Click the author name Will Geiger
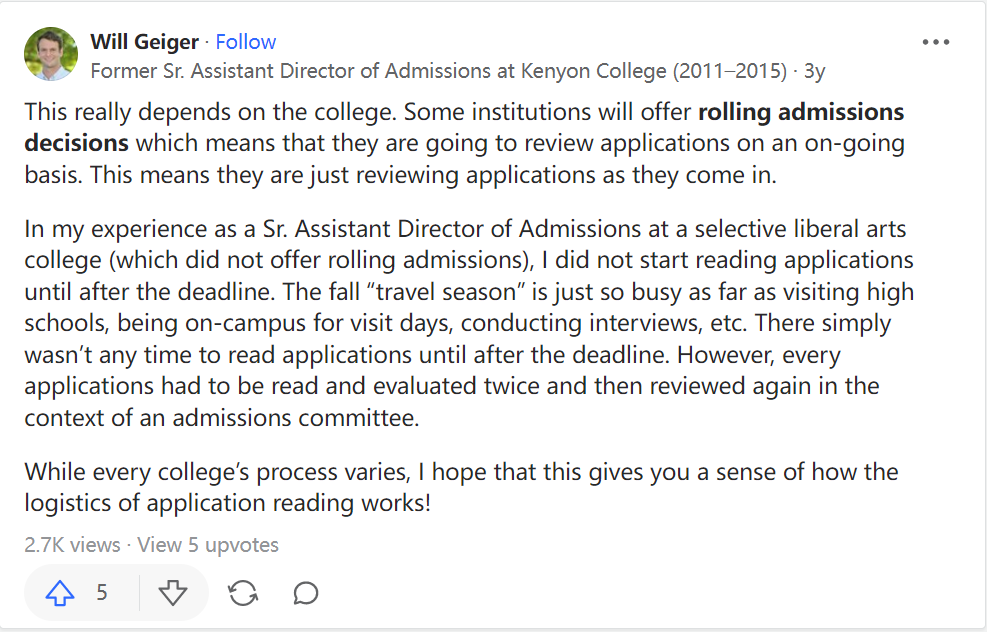The height and width of the screenshot is (632, 987). point(144,42)
